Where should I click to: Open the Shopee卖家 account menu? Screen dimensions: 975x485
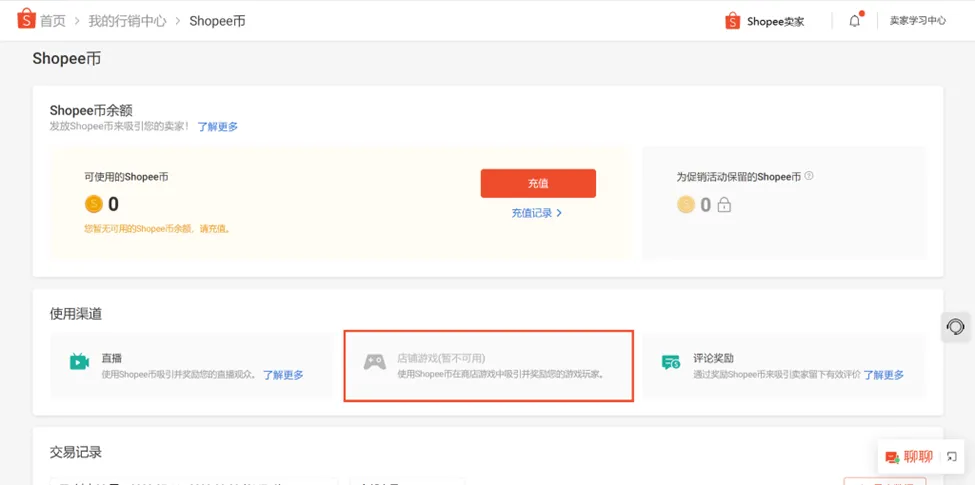[x=775, y=22]
